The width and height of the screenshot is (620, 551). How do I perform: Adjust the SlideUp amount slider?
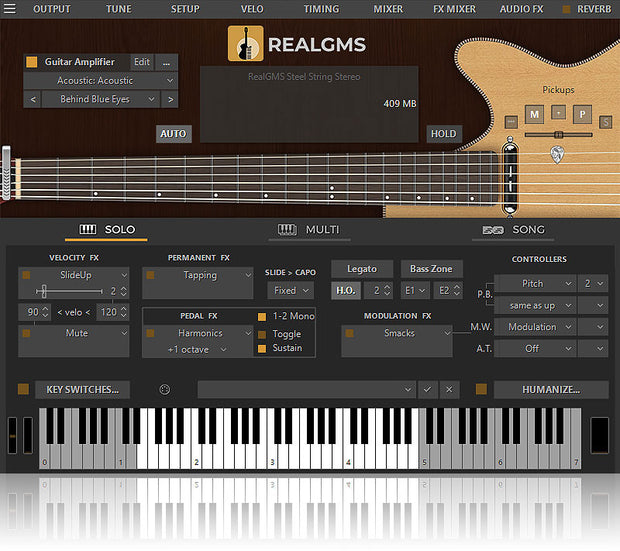point(70,292)
